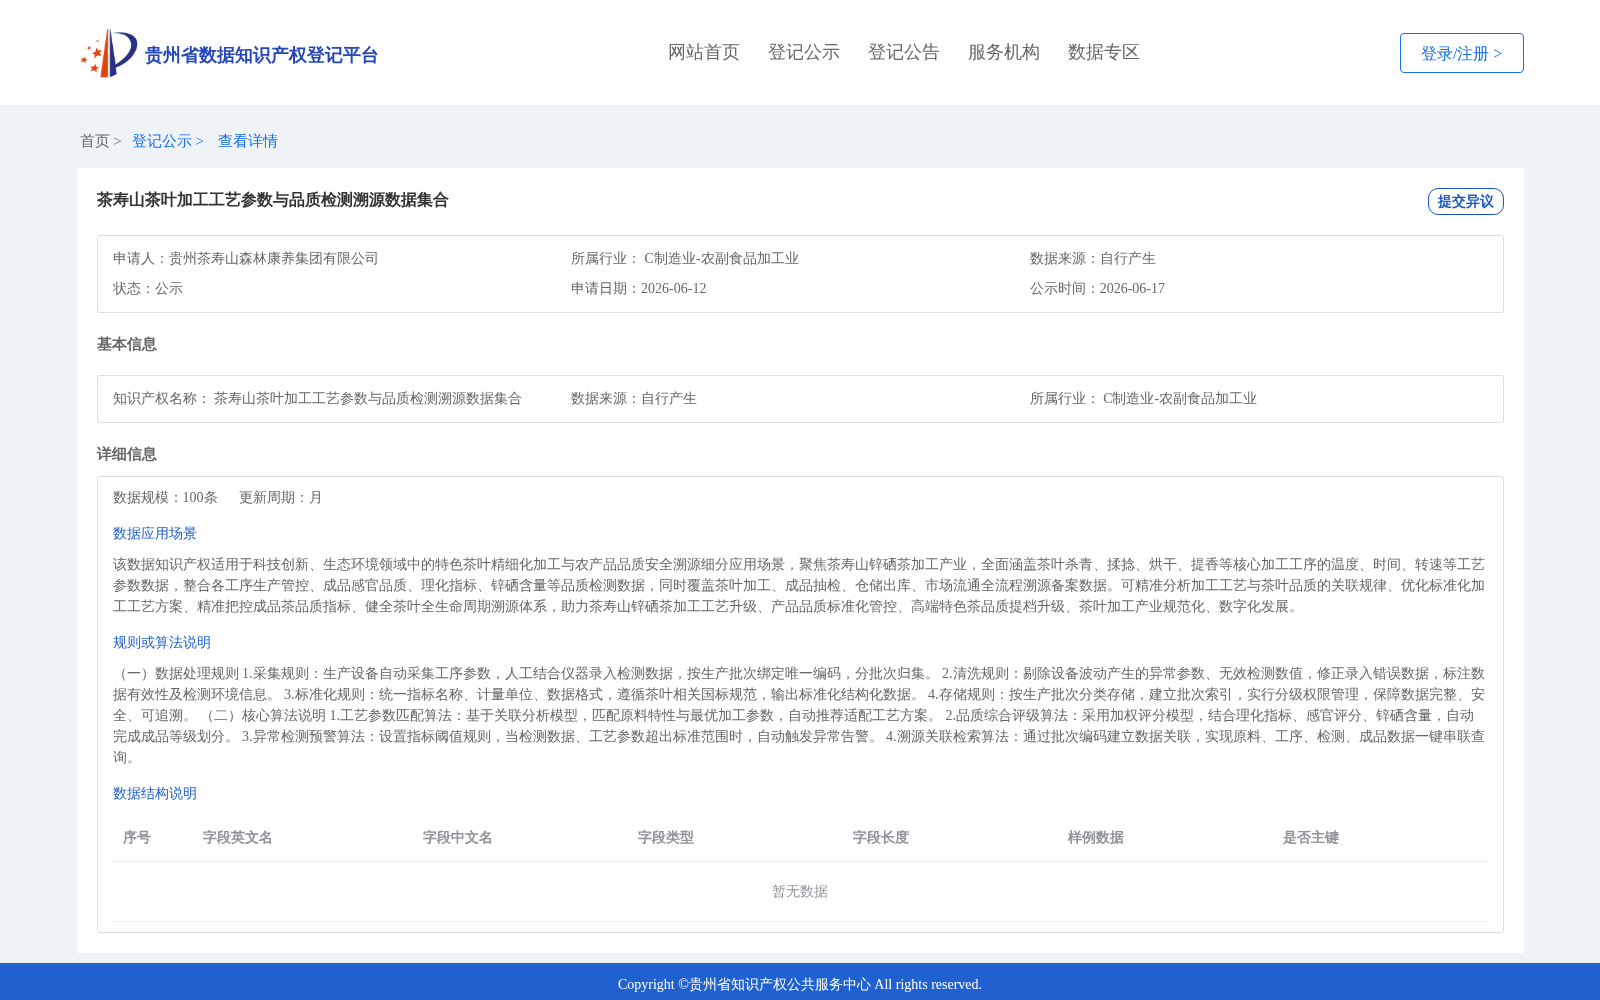
Task: Select 数据专区 in the top menu
Action: click(x=1104, y=52)
